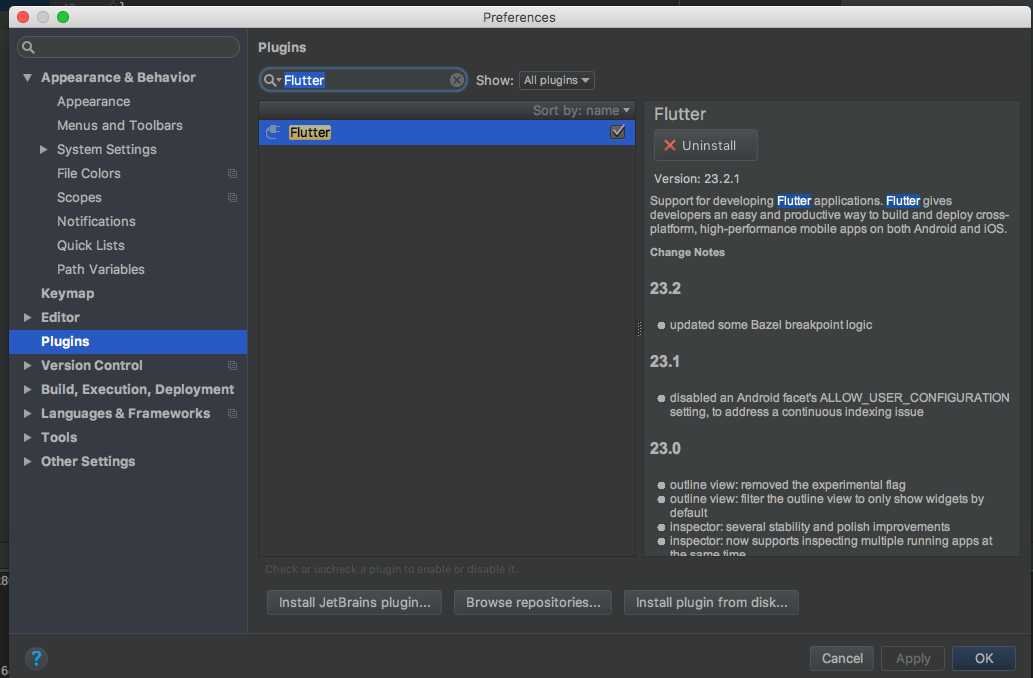Expand System Settings tree node
Screen dimensions: 1033x678
point(43,150)
